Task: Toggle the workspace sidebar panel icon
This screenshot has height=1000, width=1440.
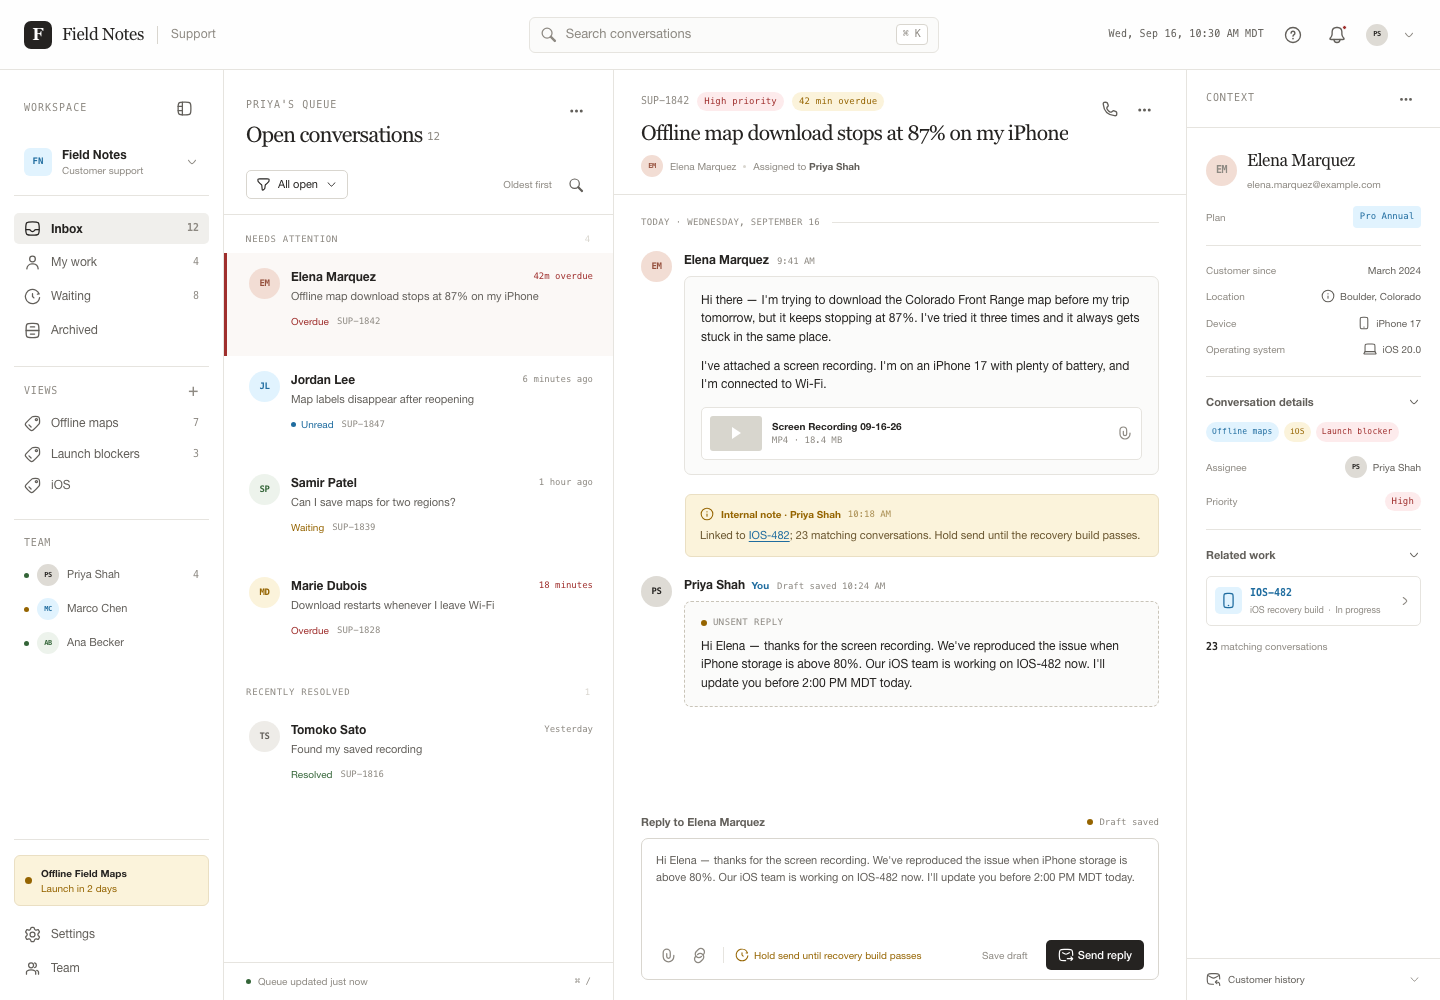Action: 184,108
